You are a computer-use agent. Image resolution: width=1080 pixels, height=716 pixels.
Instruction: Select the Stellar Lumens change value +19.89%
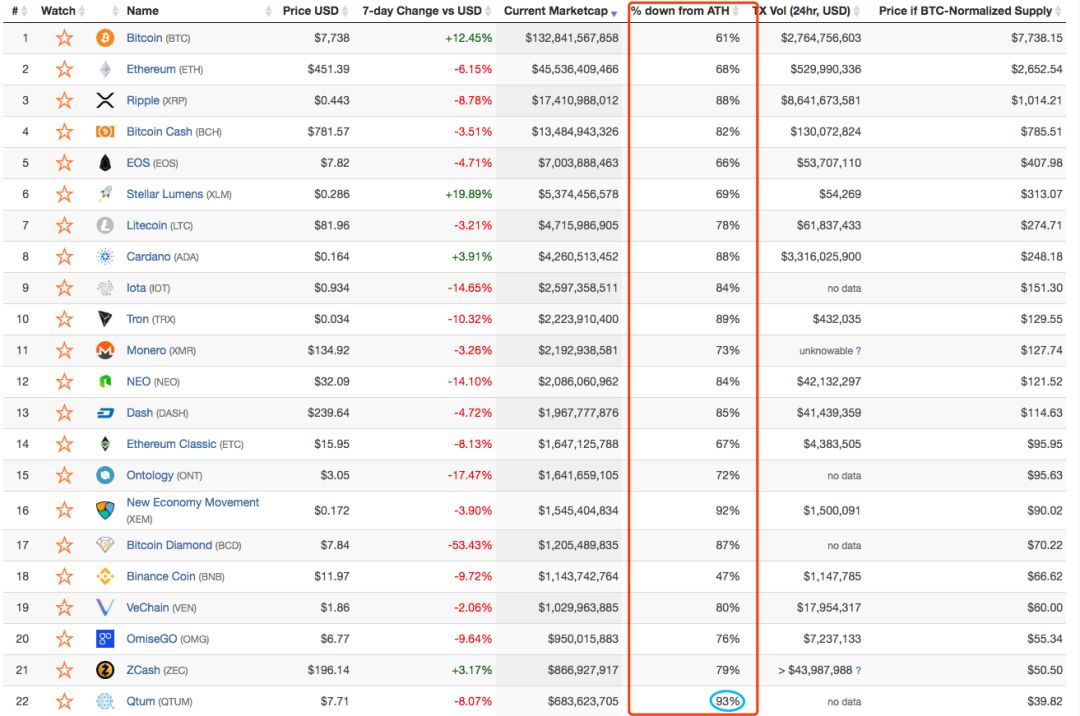click(x=468, y=194)
